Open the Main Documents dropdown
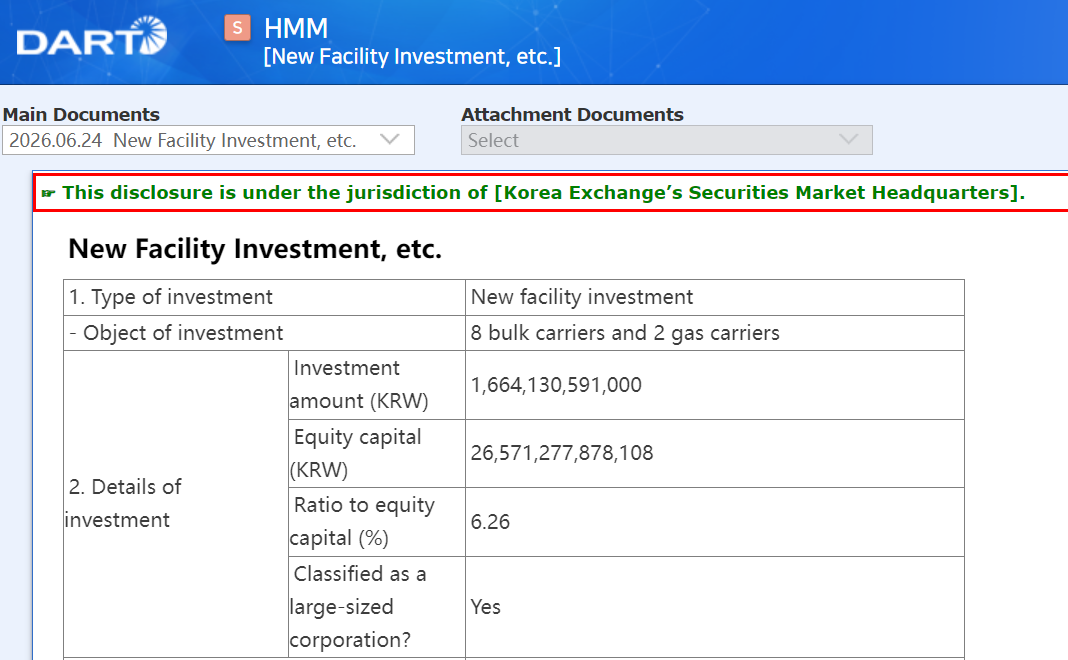 click(x=208, y=140)
